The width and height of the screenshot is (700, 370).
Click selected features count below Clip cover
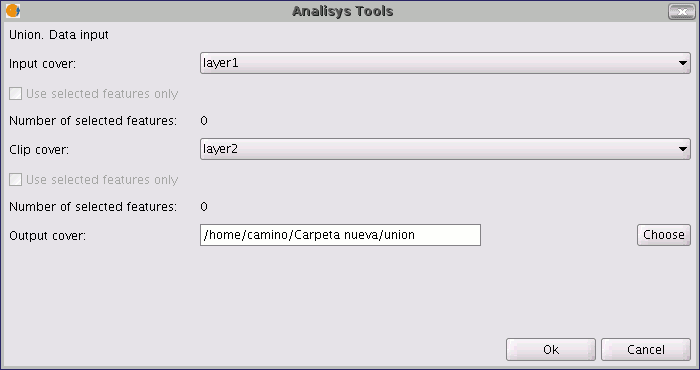pos(204,207)
